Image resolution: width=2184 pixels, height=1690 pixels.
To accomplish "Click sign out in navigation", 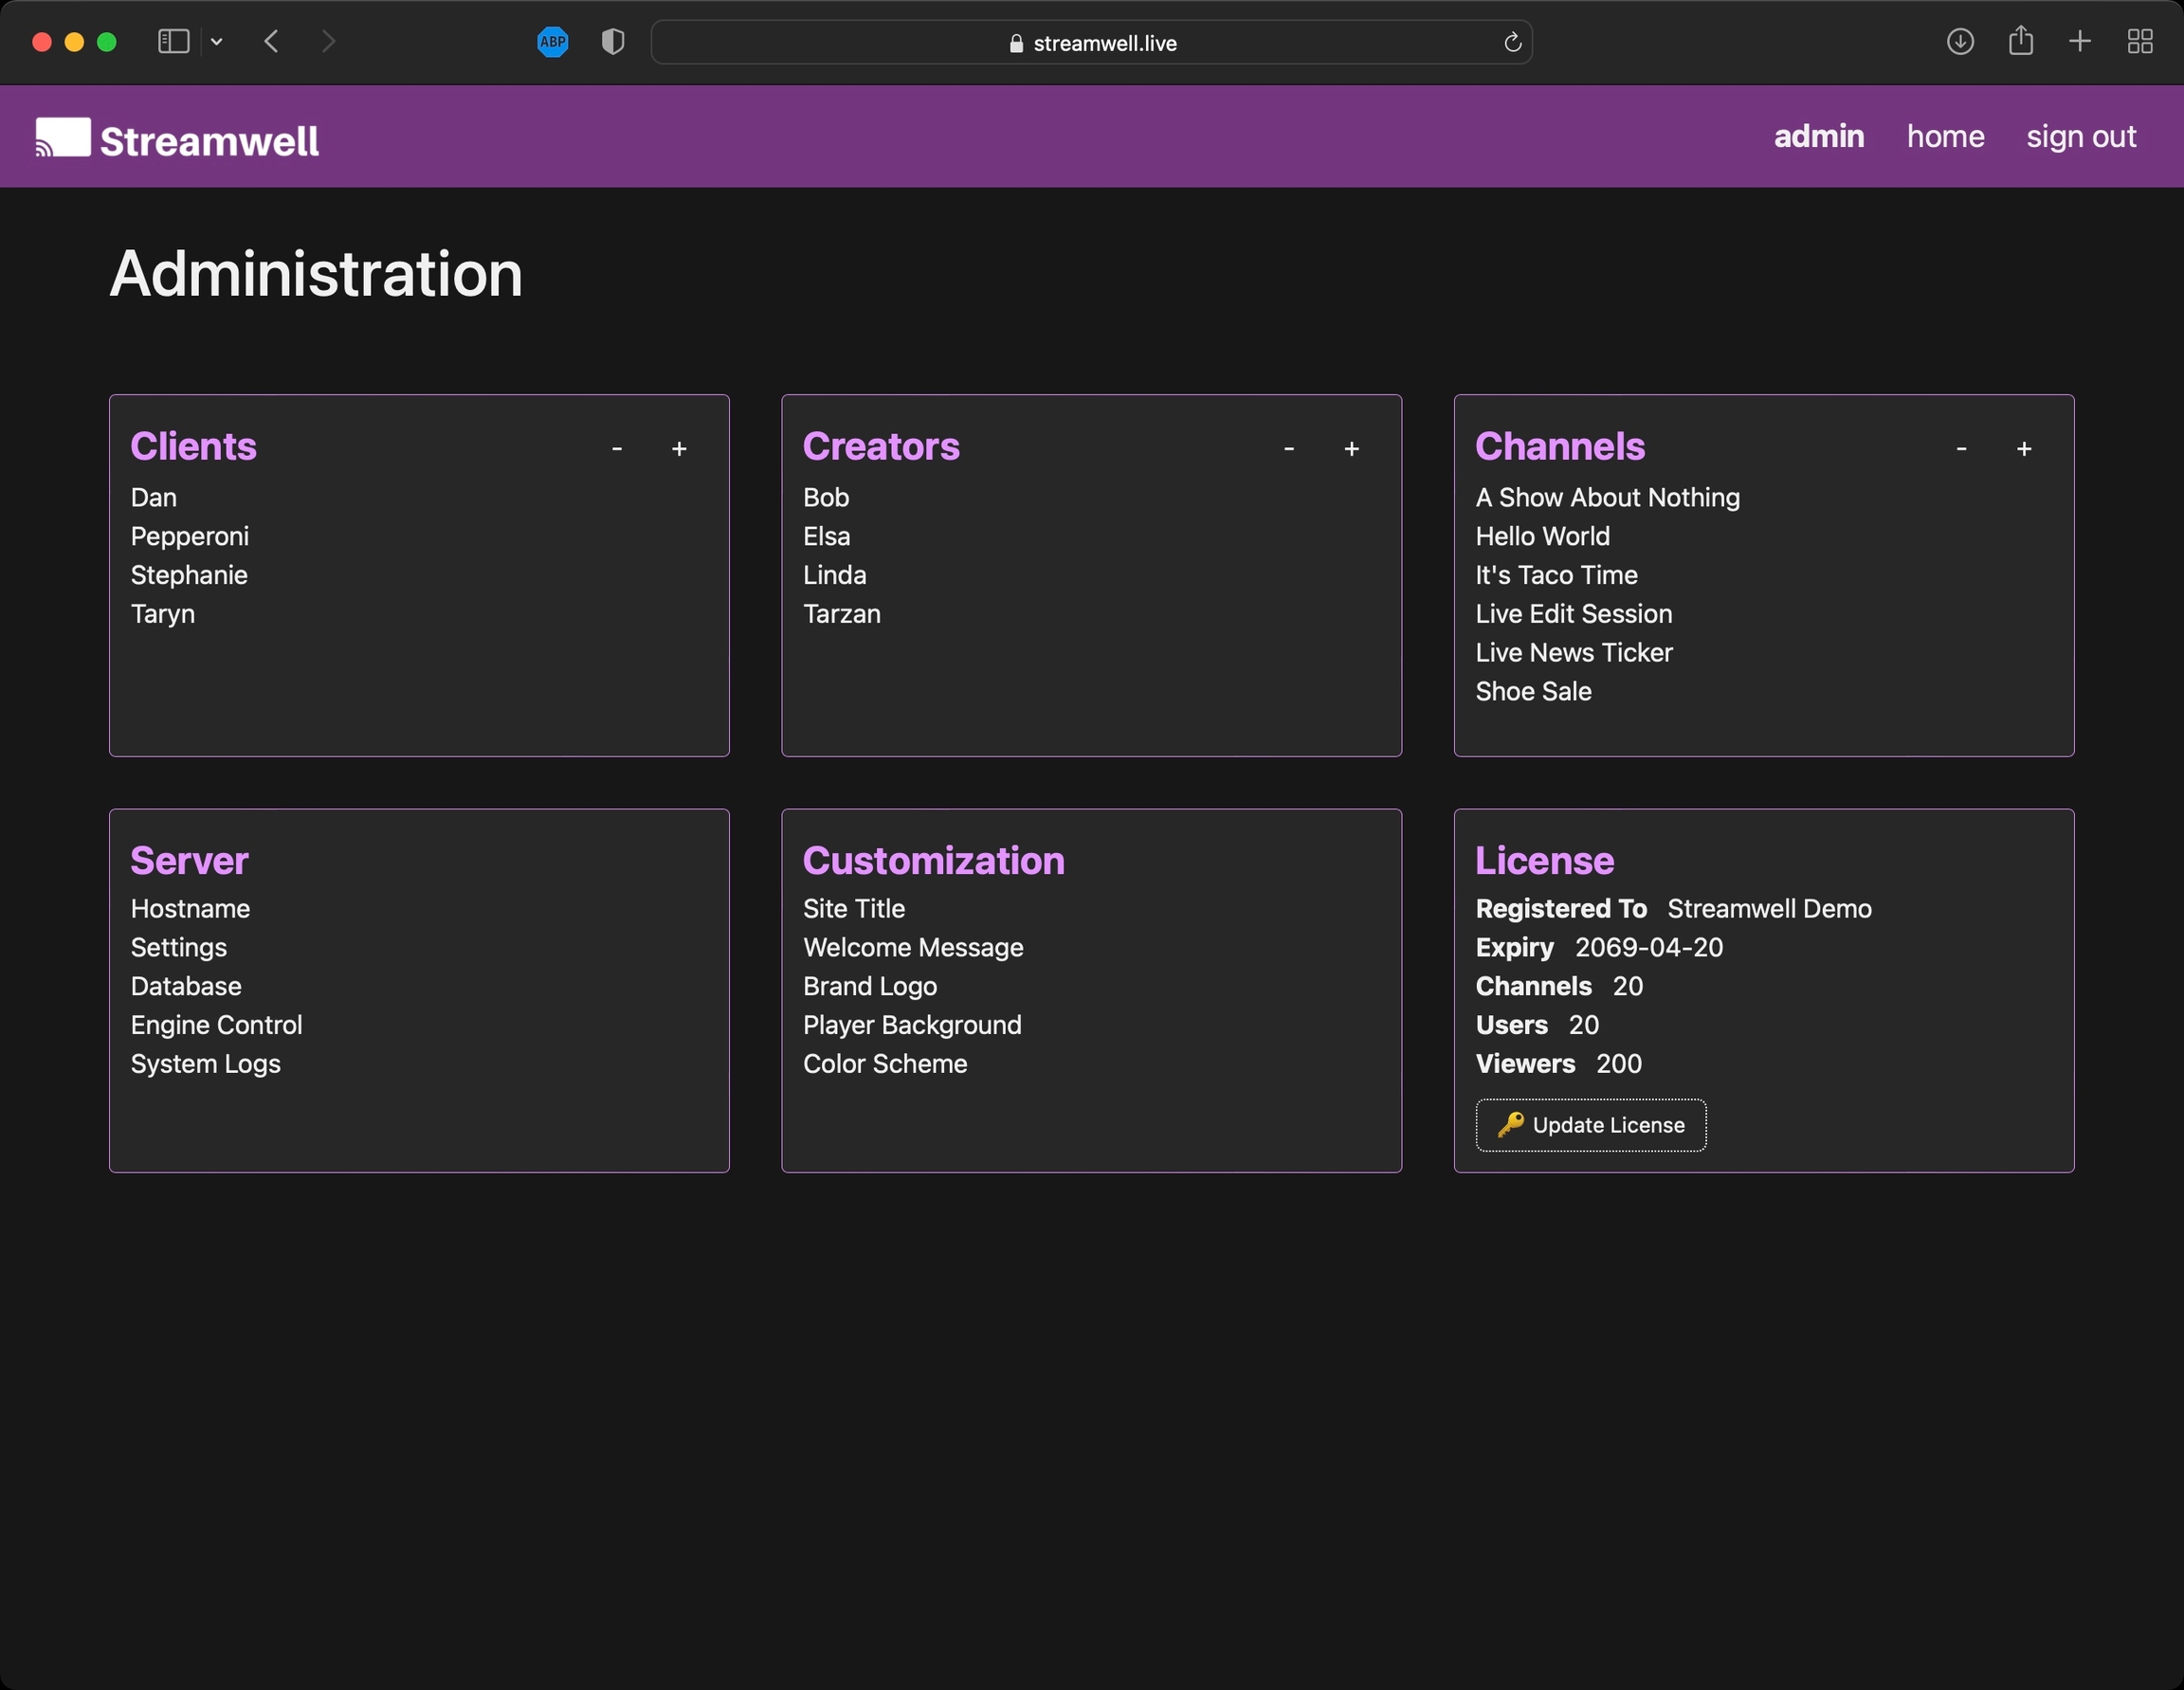I will click(2080, 136).
